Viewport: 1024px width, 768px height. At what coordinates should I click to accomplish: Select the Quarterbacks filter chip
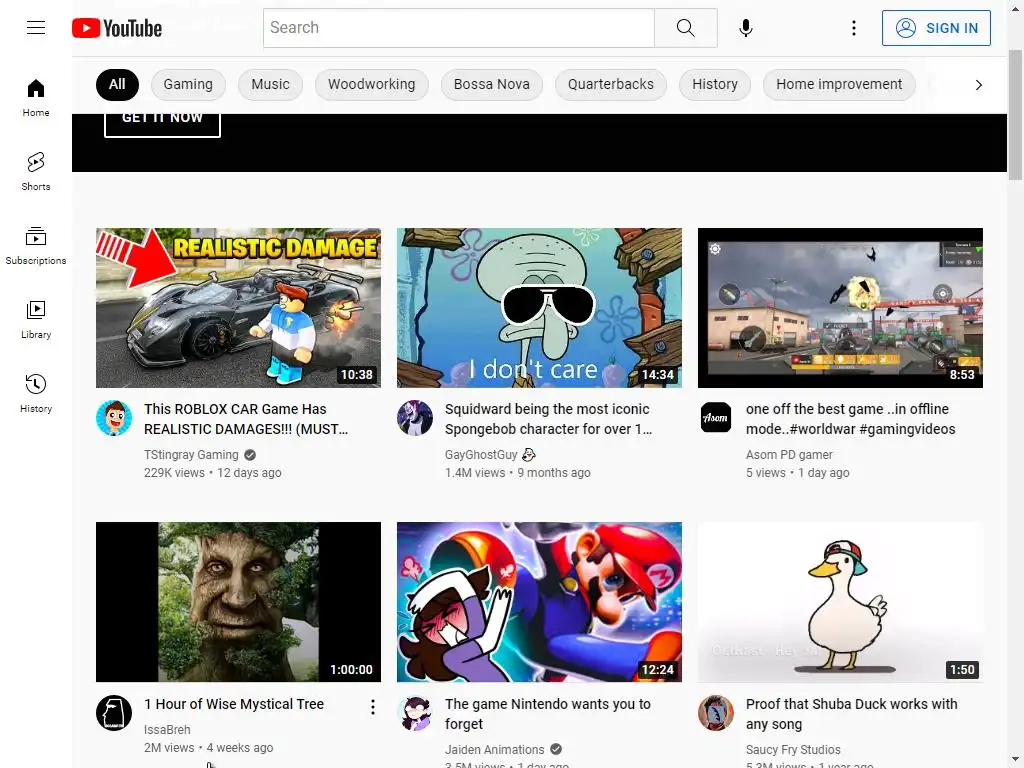(611, 85)
